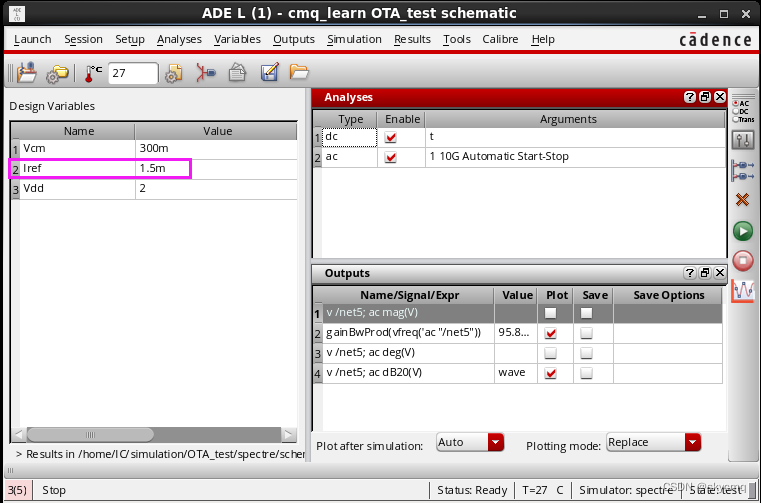
Task: Click the edit variables pencil icon
Action: pyautogui.click(x=269, y=72)
